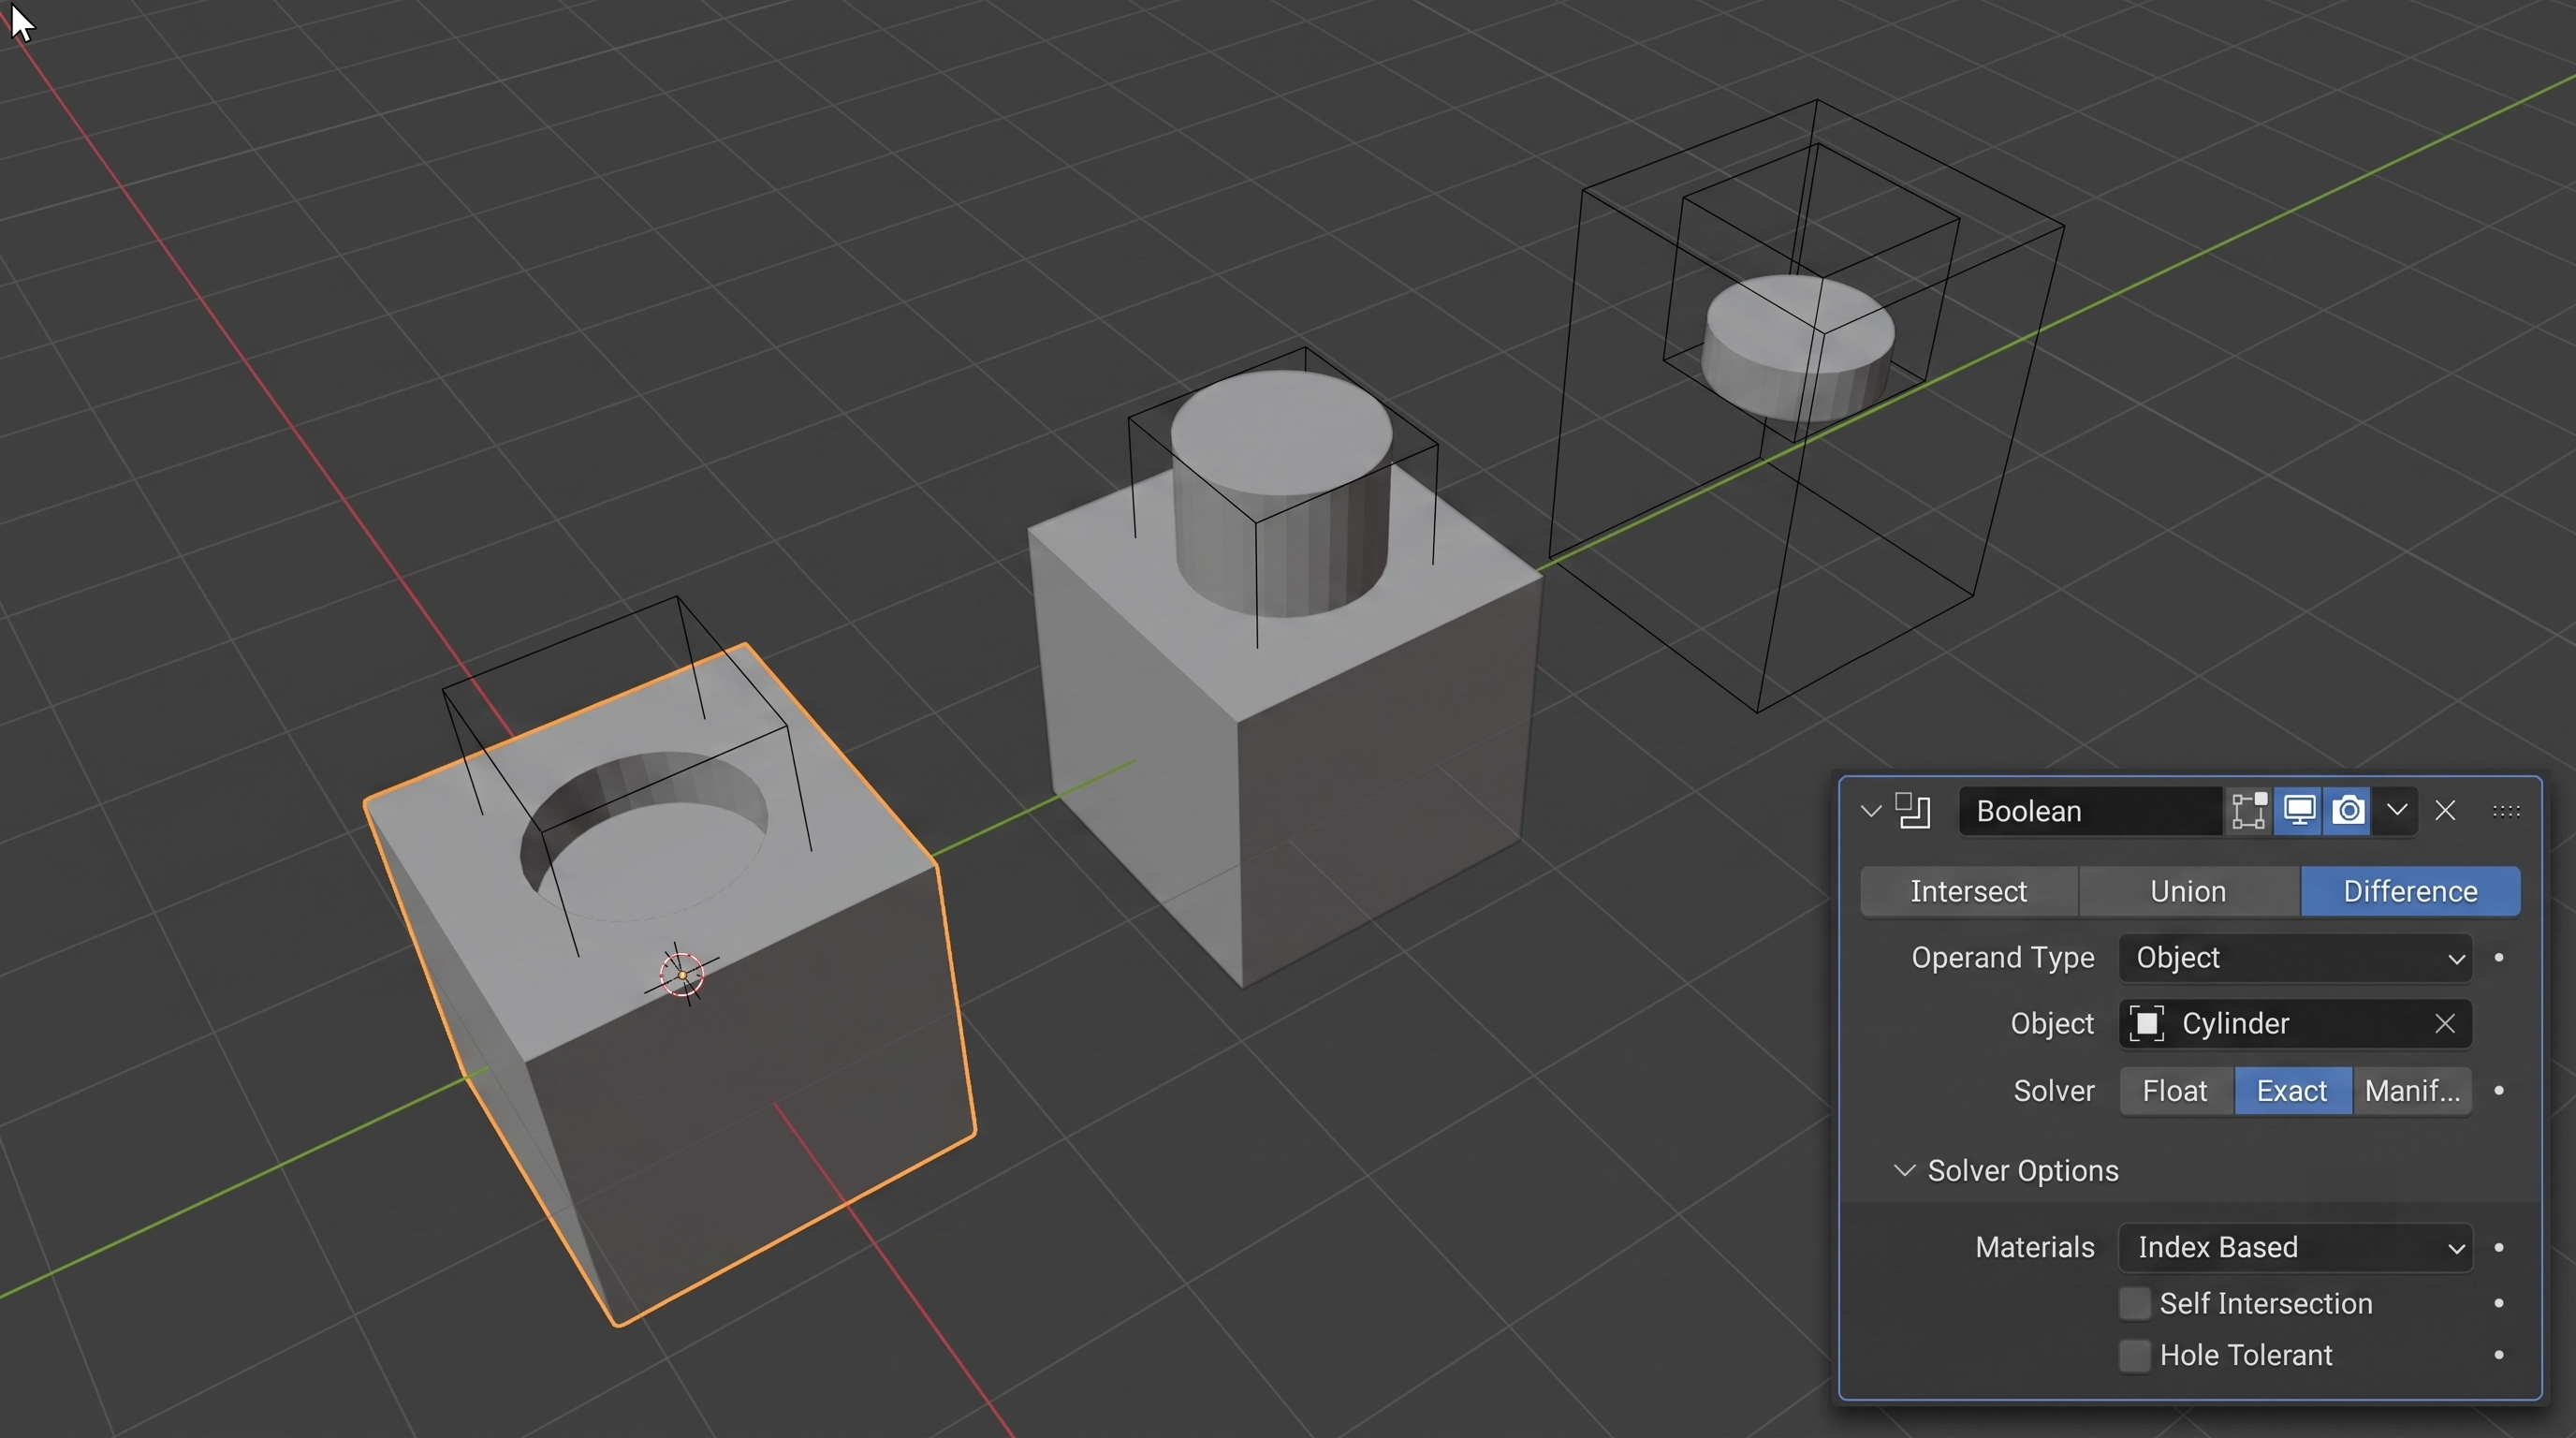Image resolution: width=2576 pixels, height=1438 pixels.
Task: Select the Difference operation
Action: click(x=2410, y=891)
